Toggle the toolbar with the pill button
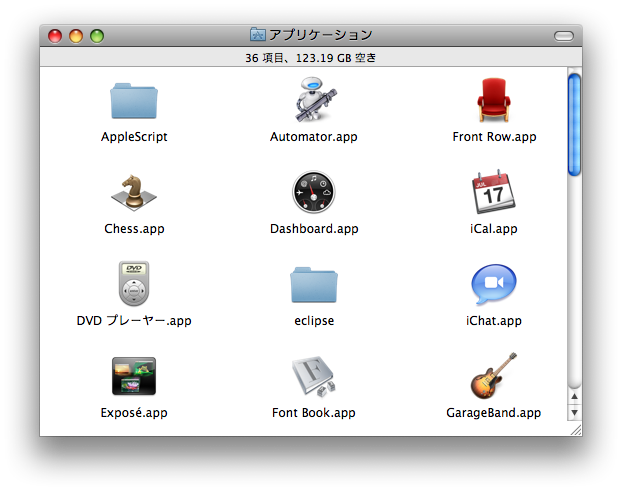Viewport: 622px width, 491px height. tap(564, 36)
